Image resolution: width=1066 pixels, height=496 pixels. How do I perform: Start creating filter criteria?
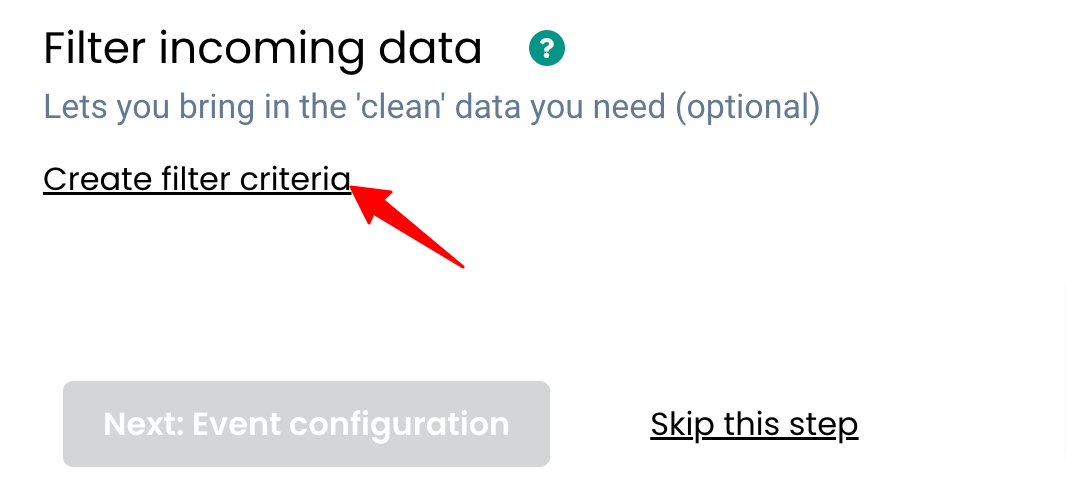[x=197, y=179]
